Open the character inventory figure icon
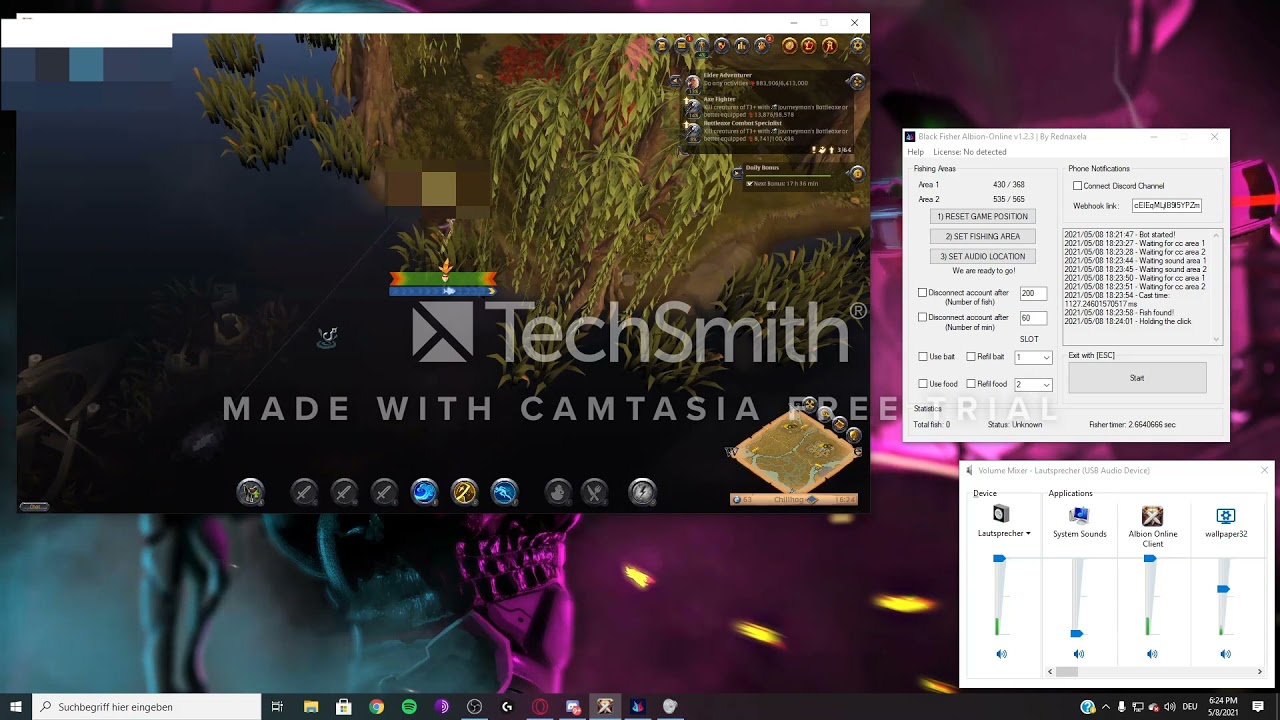The image size is (1280, 720). pos(701,46)
